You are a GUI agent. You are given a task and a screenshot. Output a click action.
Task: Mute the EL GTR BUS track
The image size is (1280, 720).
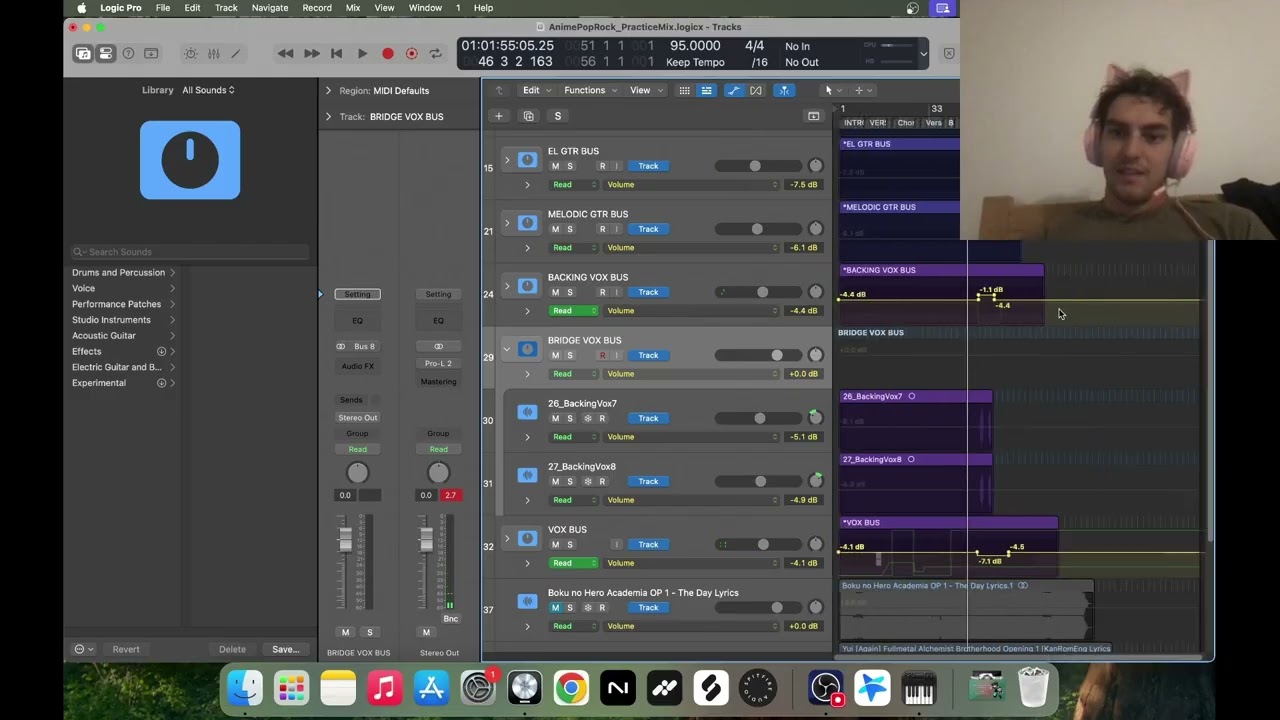tap(555, 166)
